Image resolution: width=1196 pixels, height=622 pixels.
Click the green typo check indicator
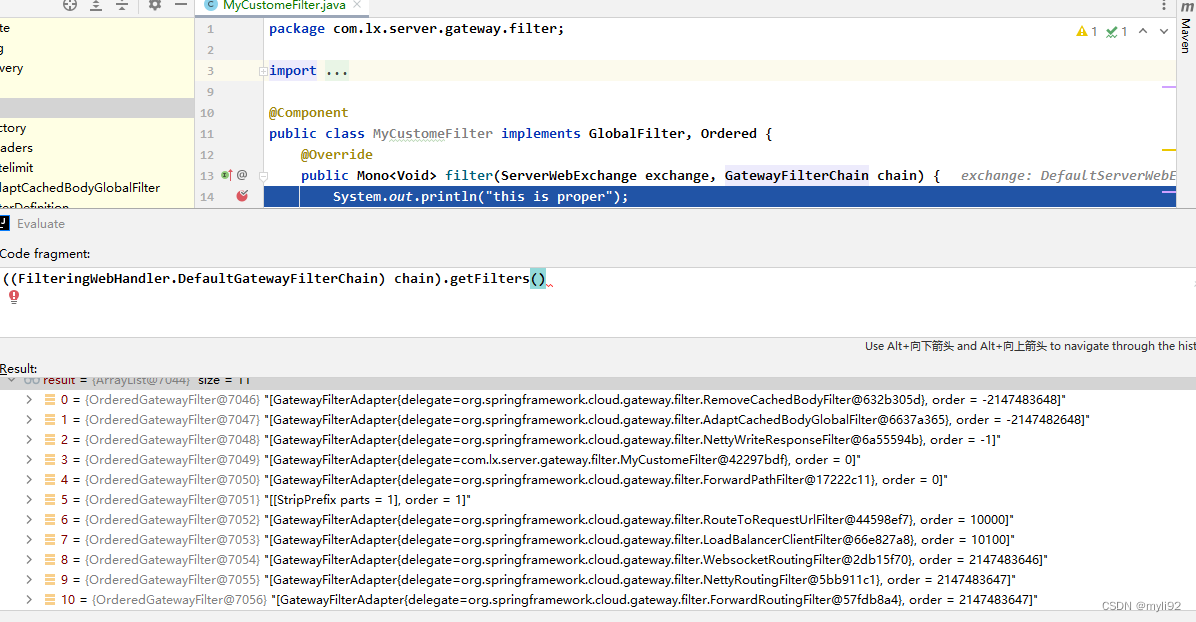[1117, 31]
